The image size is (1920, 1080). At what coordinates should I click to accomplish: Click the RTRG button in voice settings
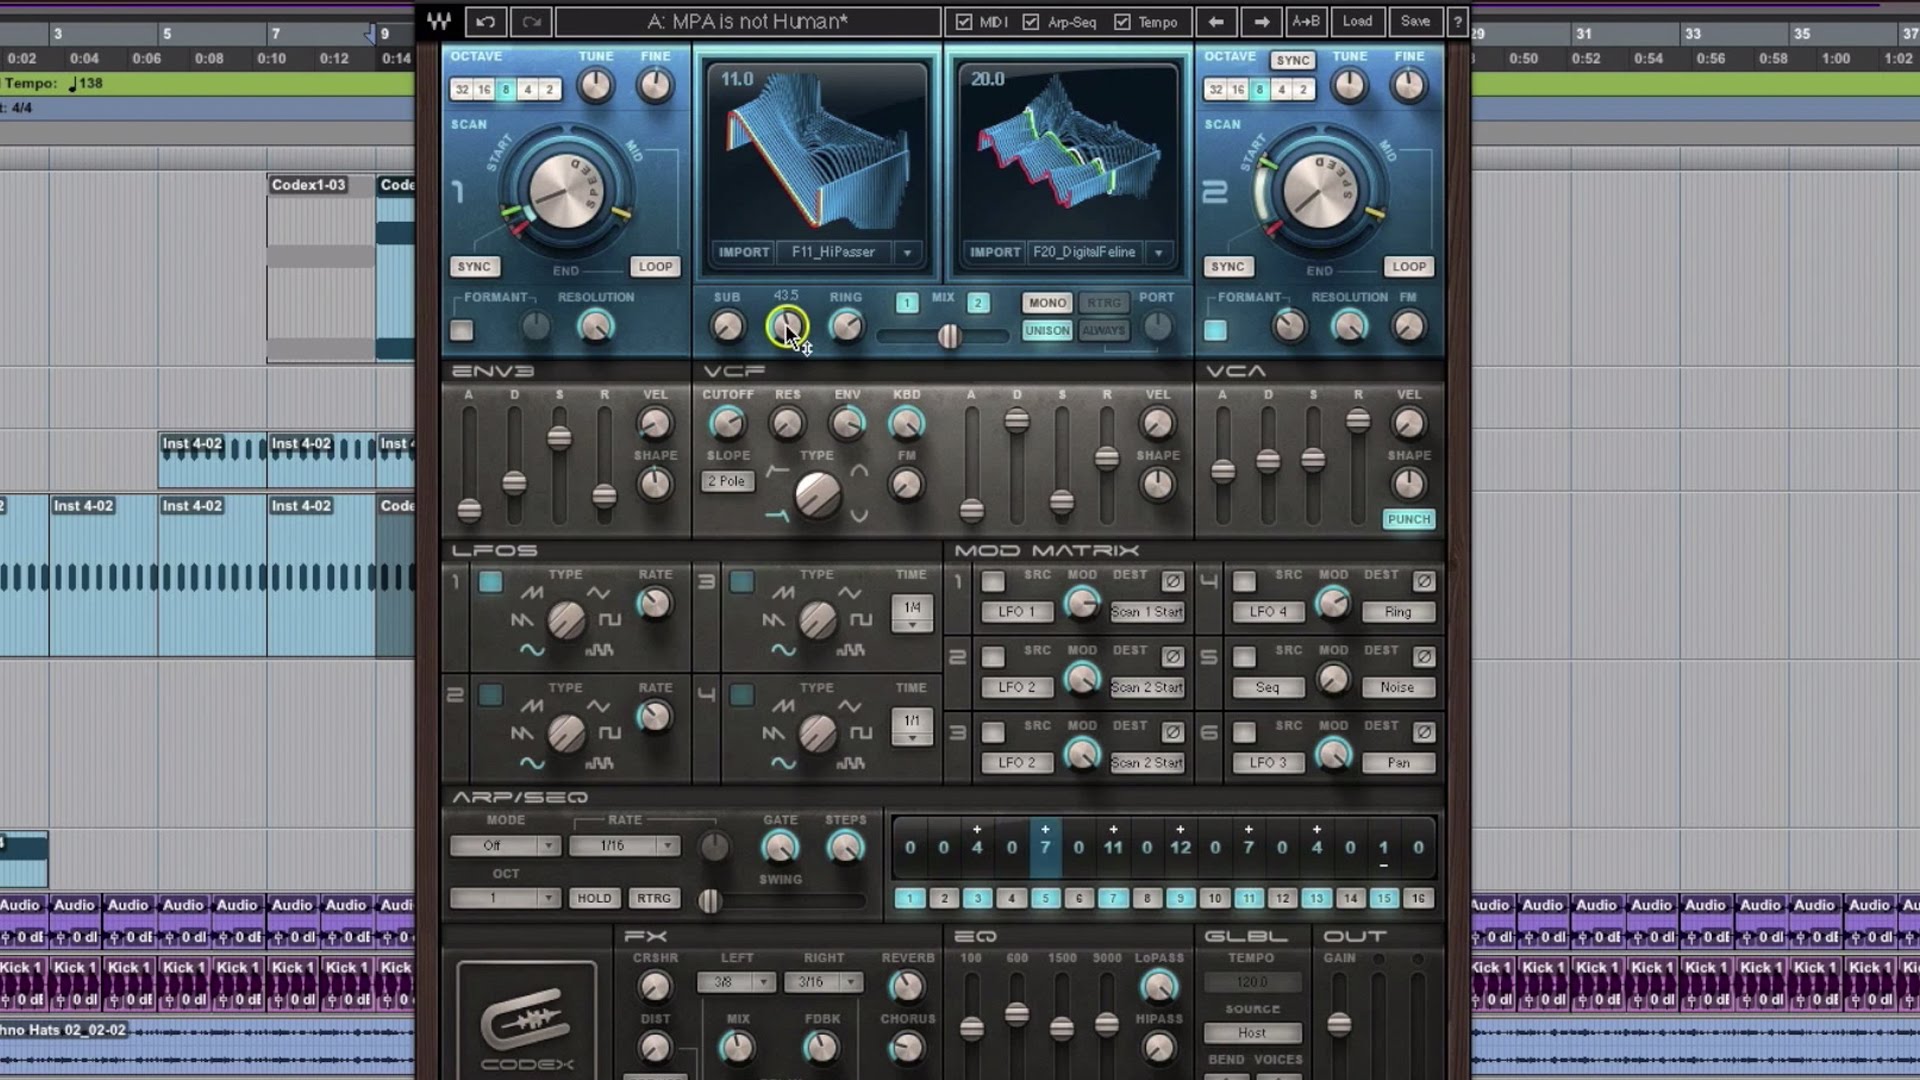(x=1102, y=303)
